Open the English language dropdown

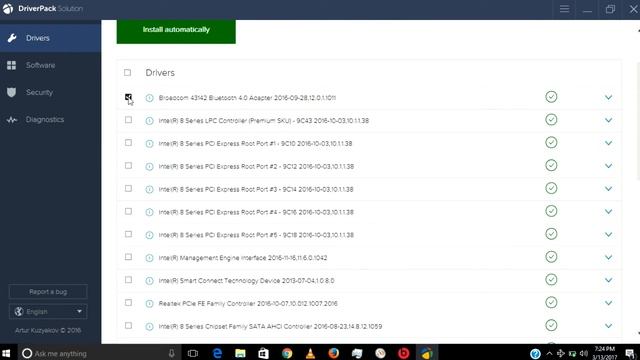pyautogui.click(x=48, y=311)
